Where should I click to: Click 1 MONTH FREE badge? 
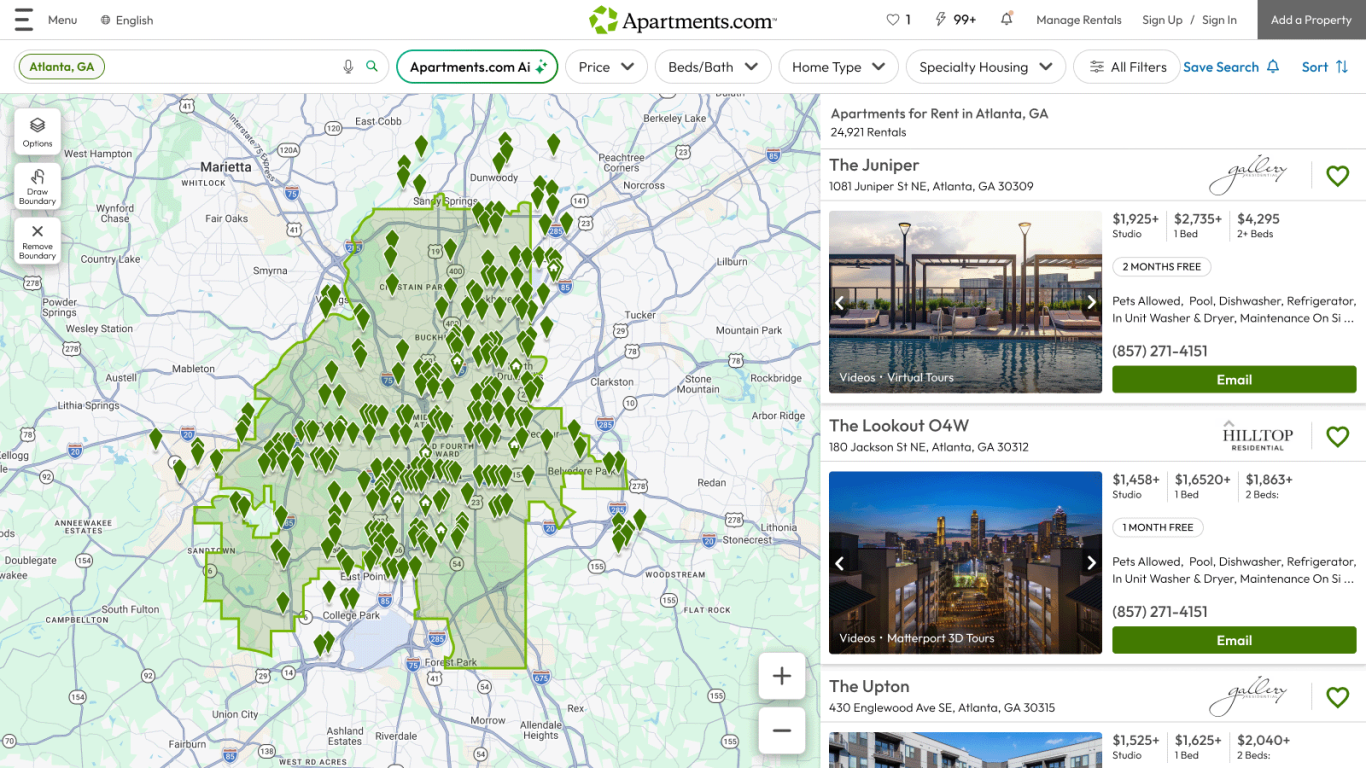click(1158, 527)
